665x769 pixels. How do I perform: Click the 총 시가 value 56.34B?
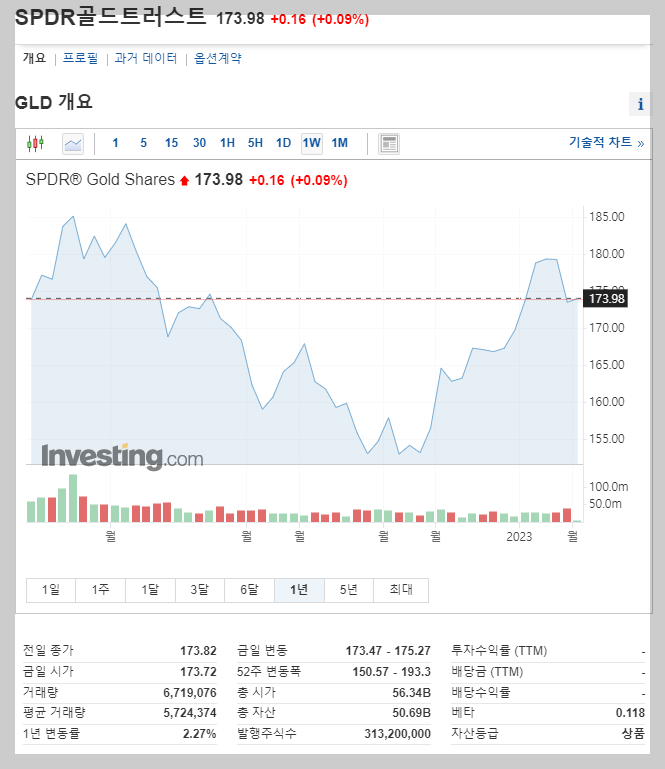[x=411, y=692]
